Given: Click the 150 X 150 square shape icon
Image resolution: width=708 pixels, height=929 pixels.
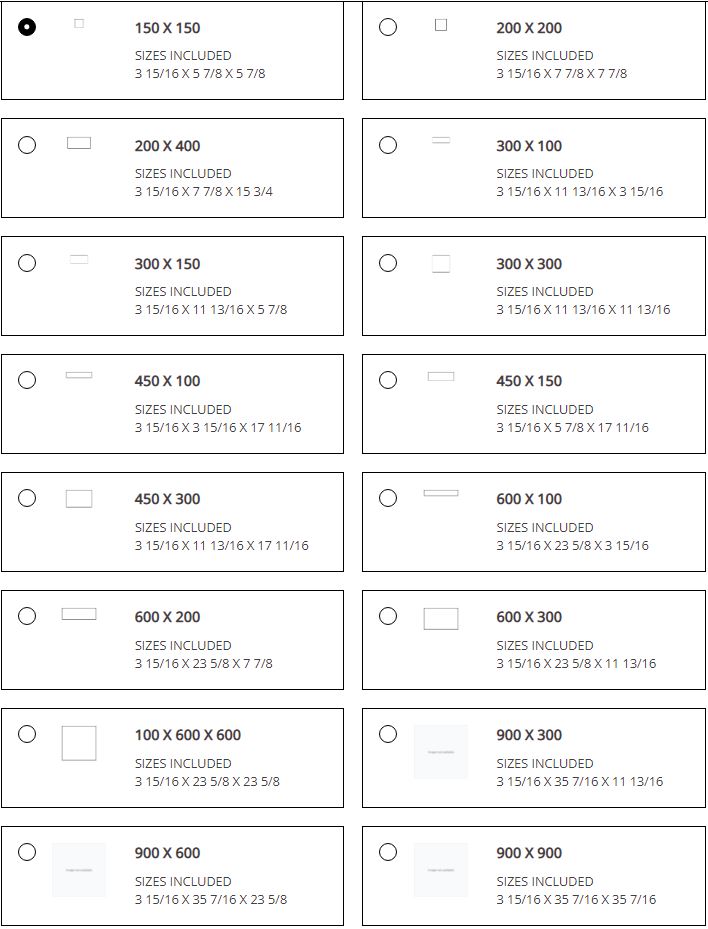Looking at the screenshot, I should point(79,23).
